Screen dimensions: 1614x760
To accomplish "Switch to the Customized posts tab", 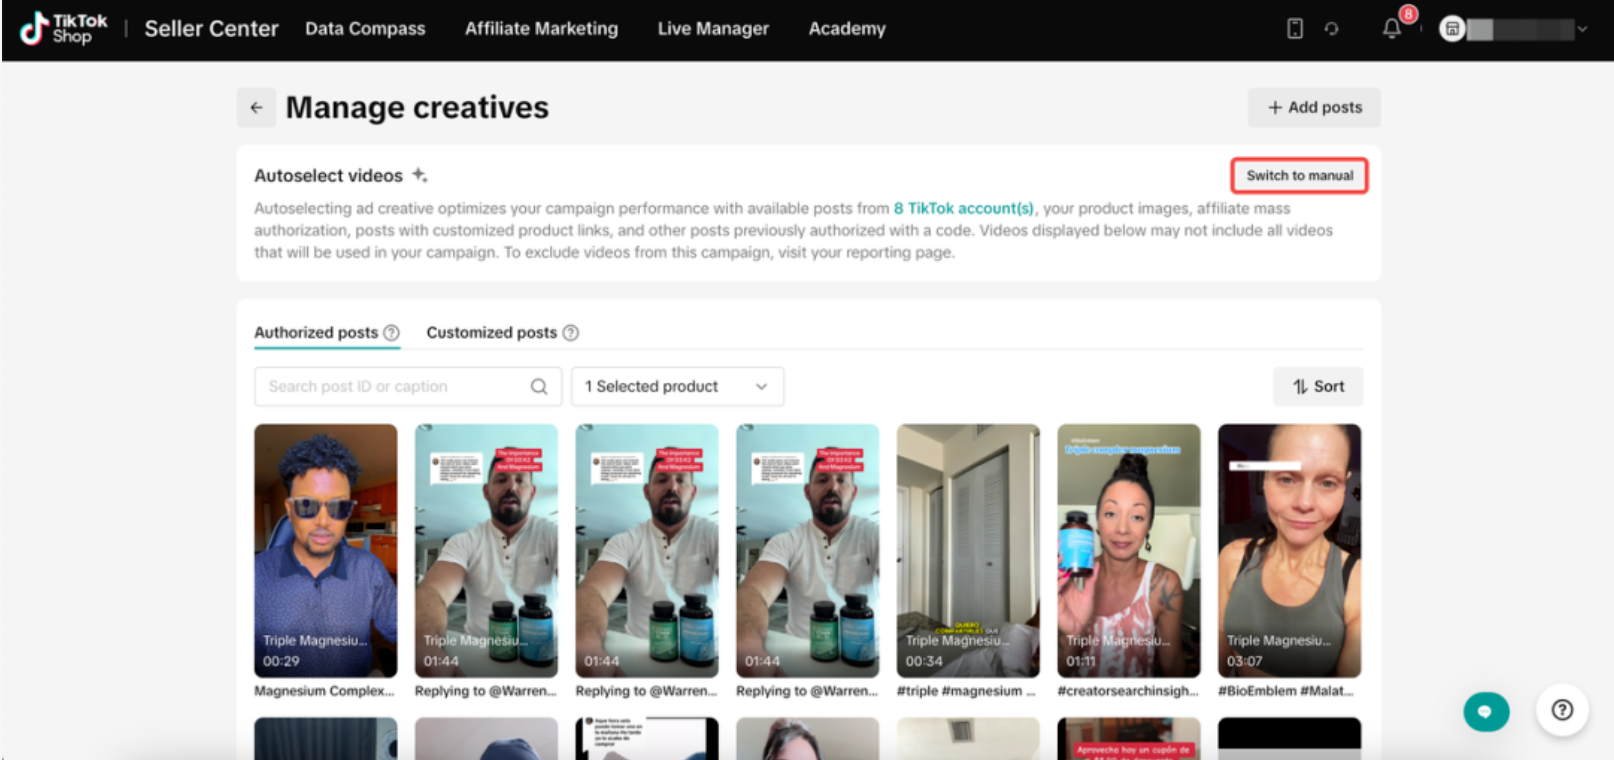I will (x=492, y=332).
